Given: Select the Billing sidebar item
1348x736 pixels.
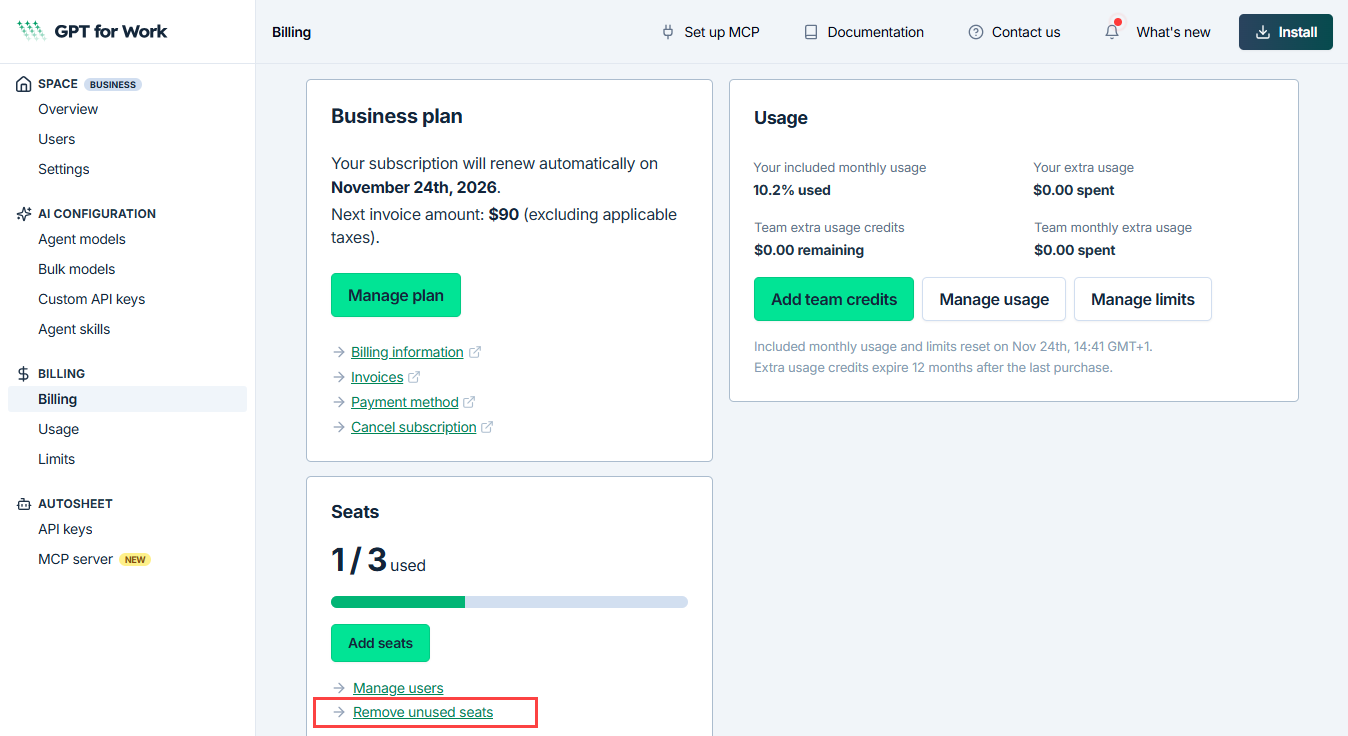Looking at the screenshot, I should [127, 399].
